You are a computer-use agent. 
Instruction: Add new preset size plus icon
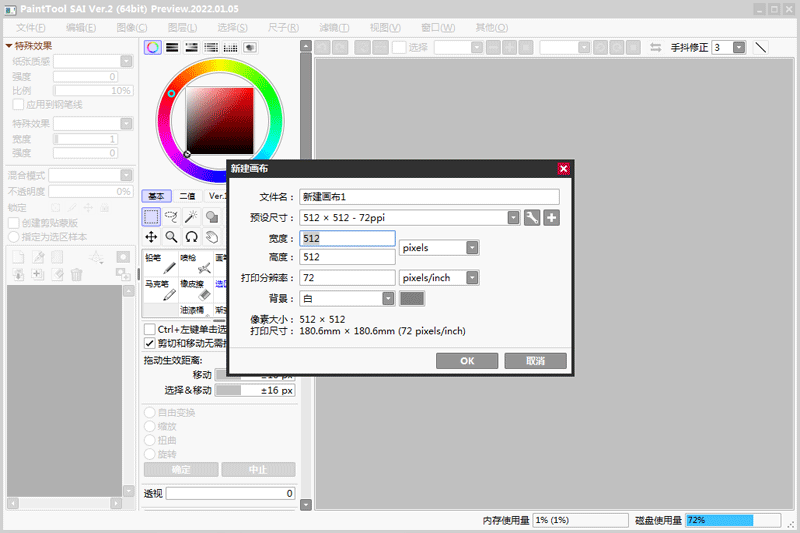pyautogui.click(x=552, y=218)
